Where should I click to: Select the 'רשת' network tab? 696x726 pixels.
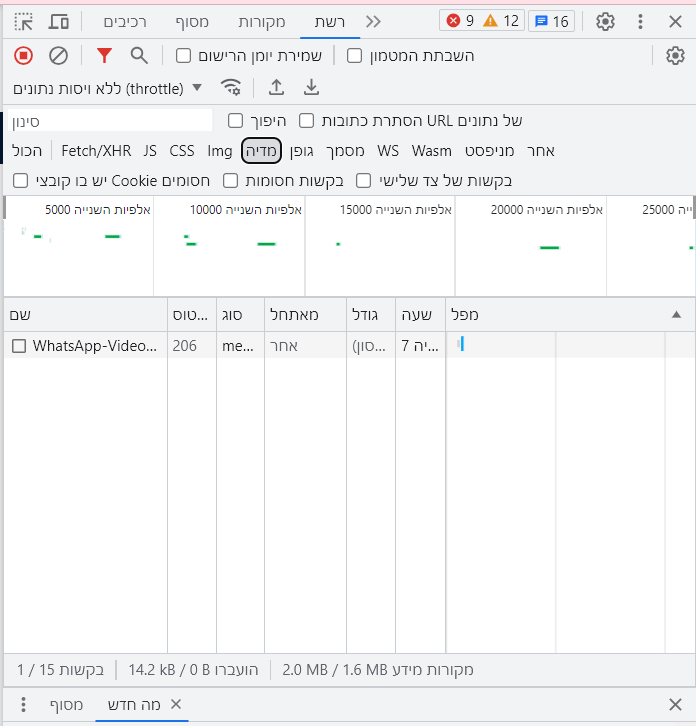tap(330, 22)
